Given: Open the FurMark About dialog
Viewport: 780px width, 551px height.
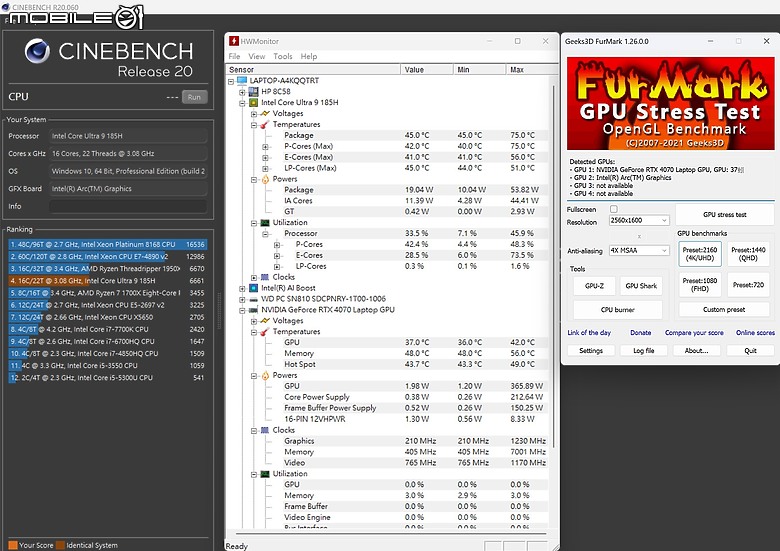Looking at the screenshot, I should point(696,351).
